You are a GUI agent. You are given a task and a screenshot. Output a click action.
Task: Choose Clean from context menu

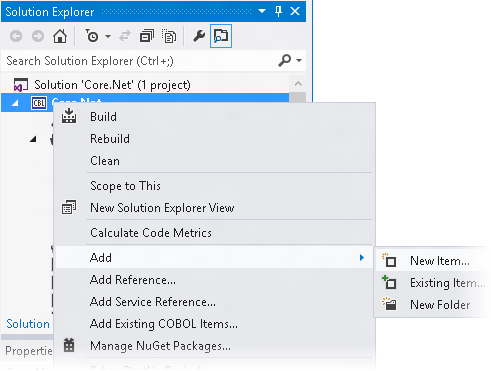pos(214,161)
